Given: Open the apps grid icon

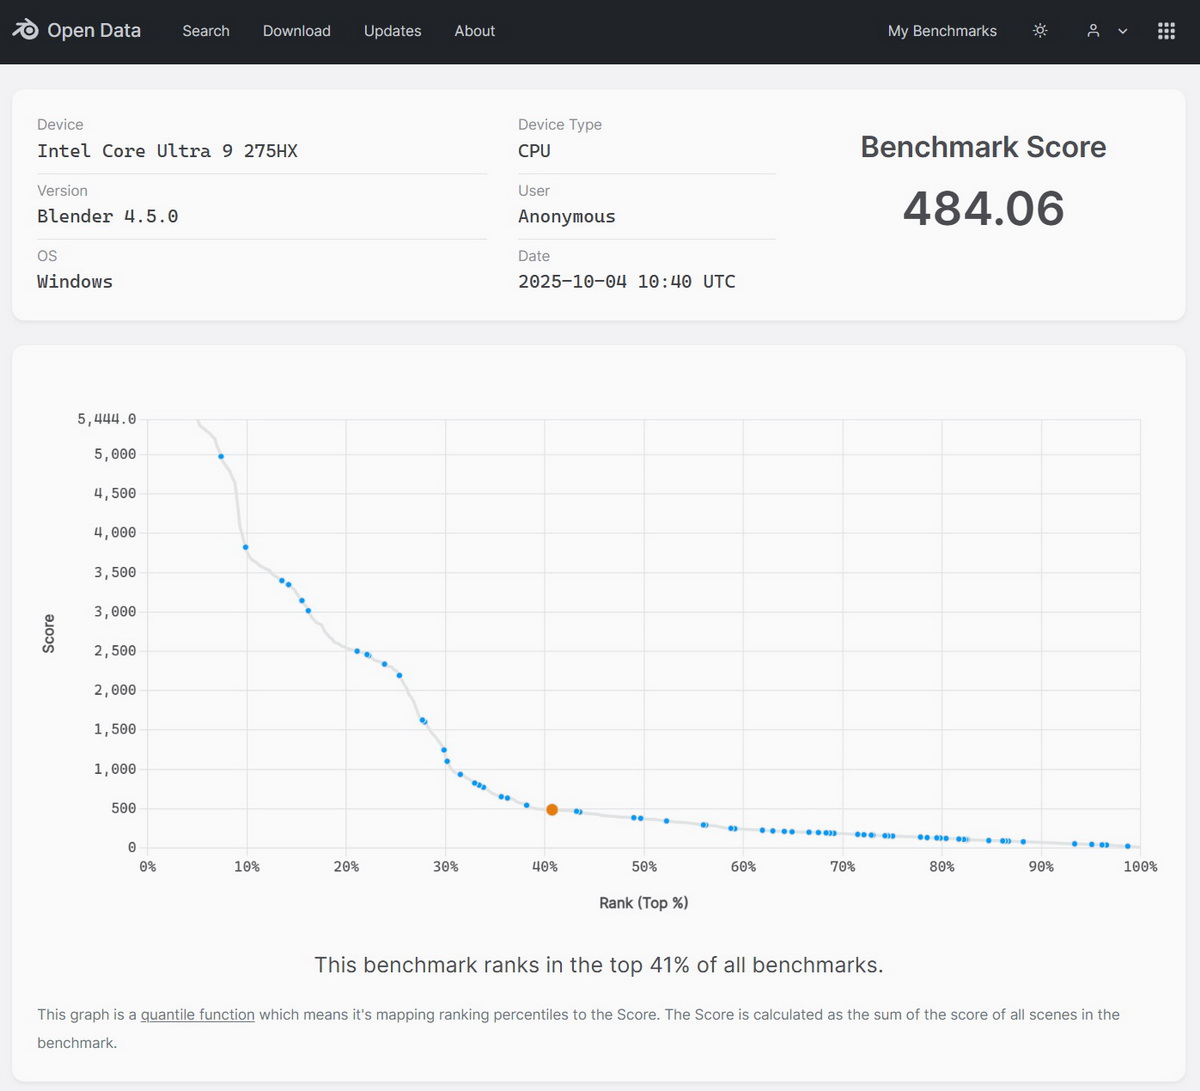Looking at the screenshot, I should (1166, 31).
